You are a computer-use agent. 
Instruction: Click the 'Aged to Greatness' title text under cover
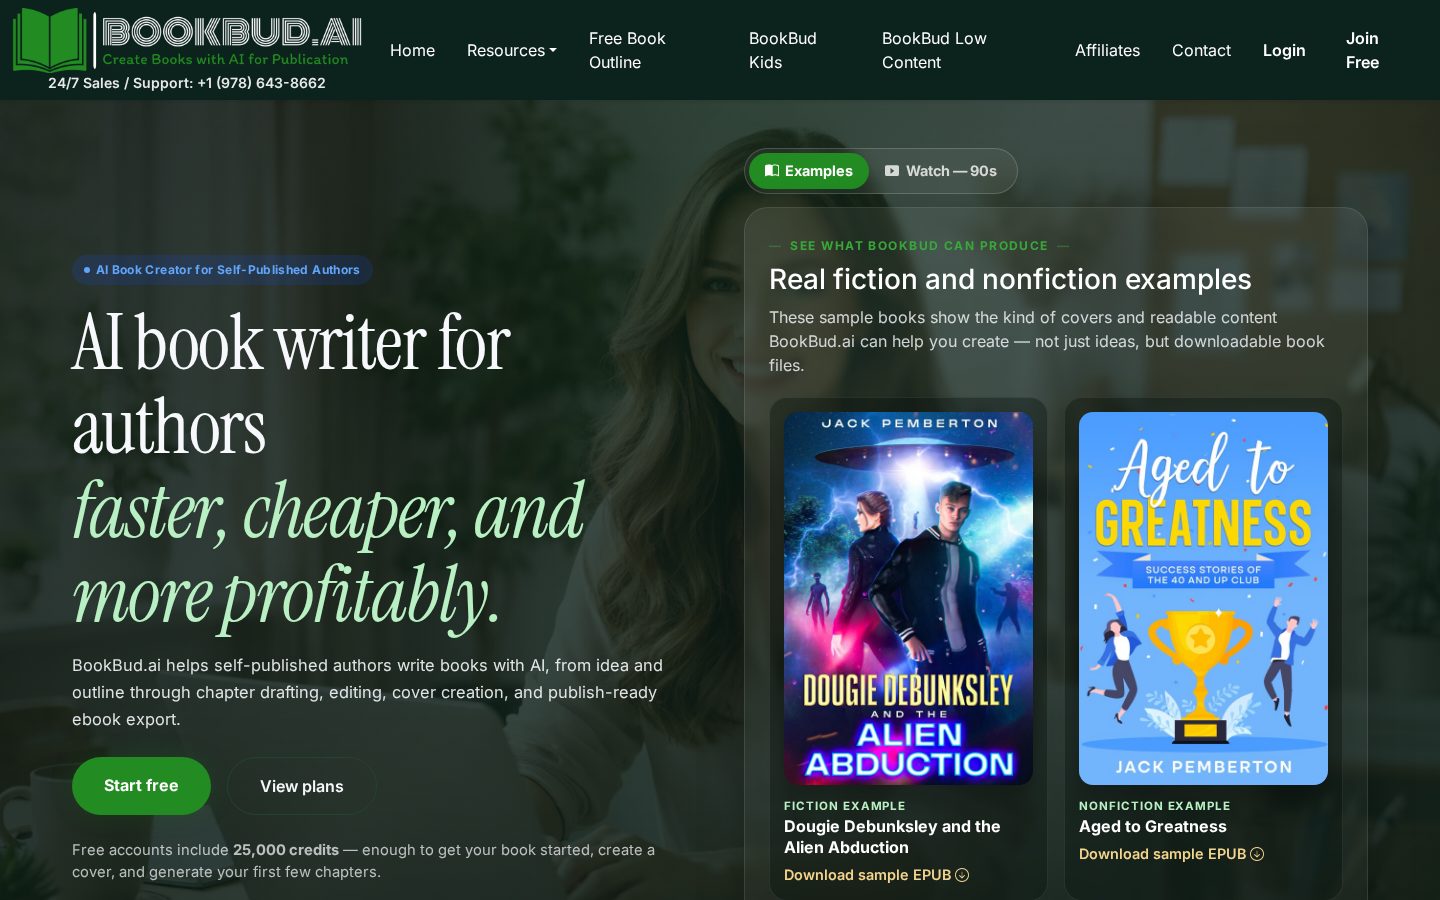[1153, 826]
